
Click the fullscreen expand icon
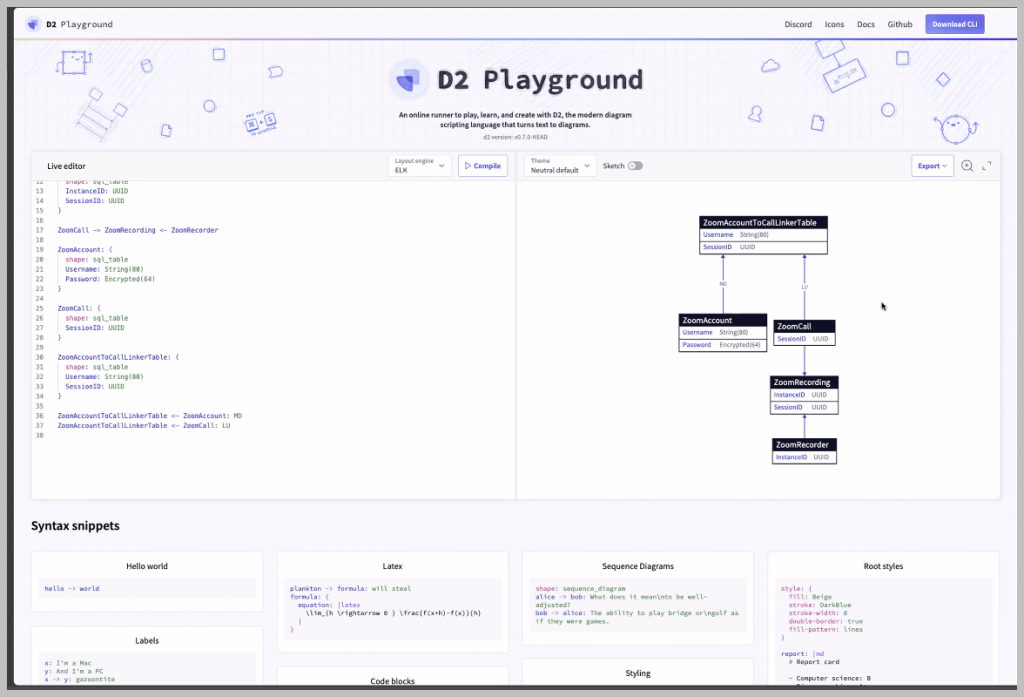coord(987,166)
